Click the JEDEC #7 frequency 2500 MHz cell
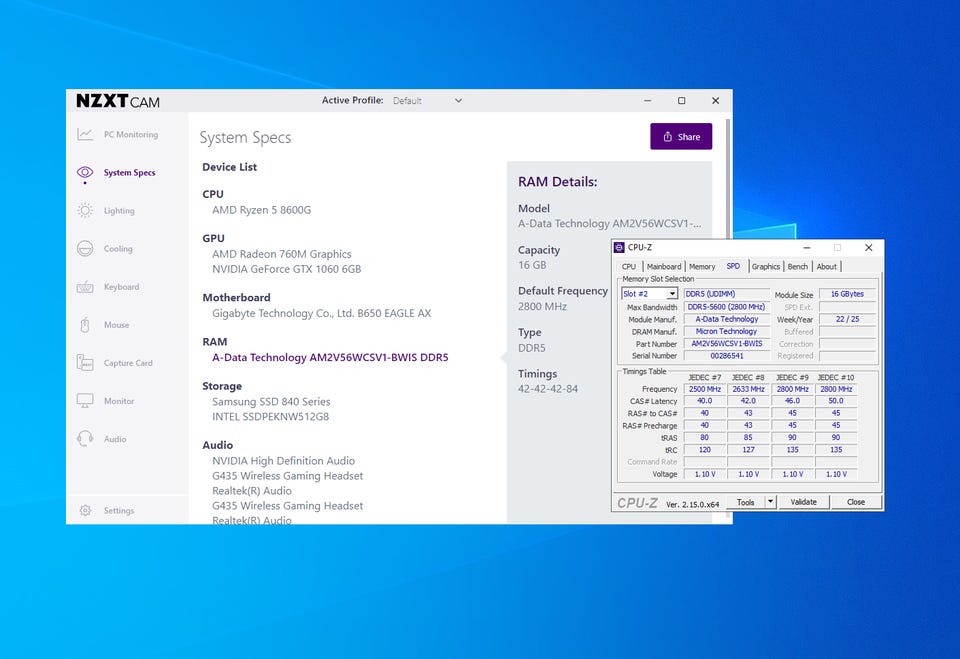Screen dimensions: 960x659 705,389
